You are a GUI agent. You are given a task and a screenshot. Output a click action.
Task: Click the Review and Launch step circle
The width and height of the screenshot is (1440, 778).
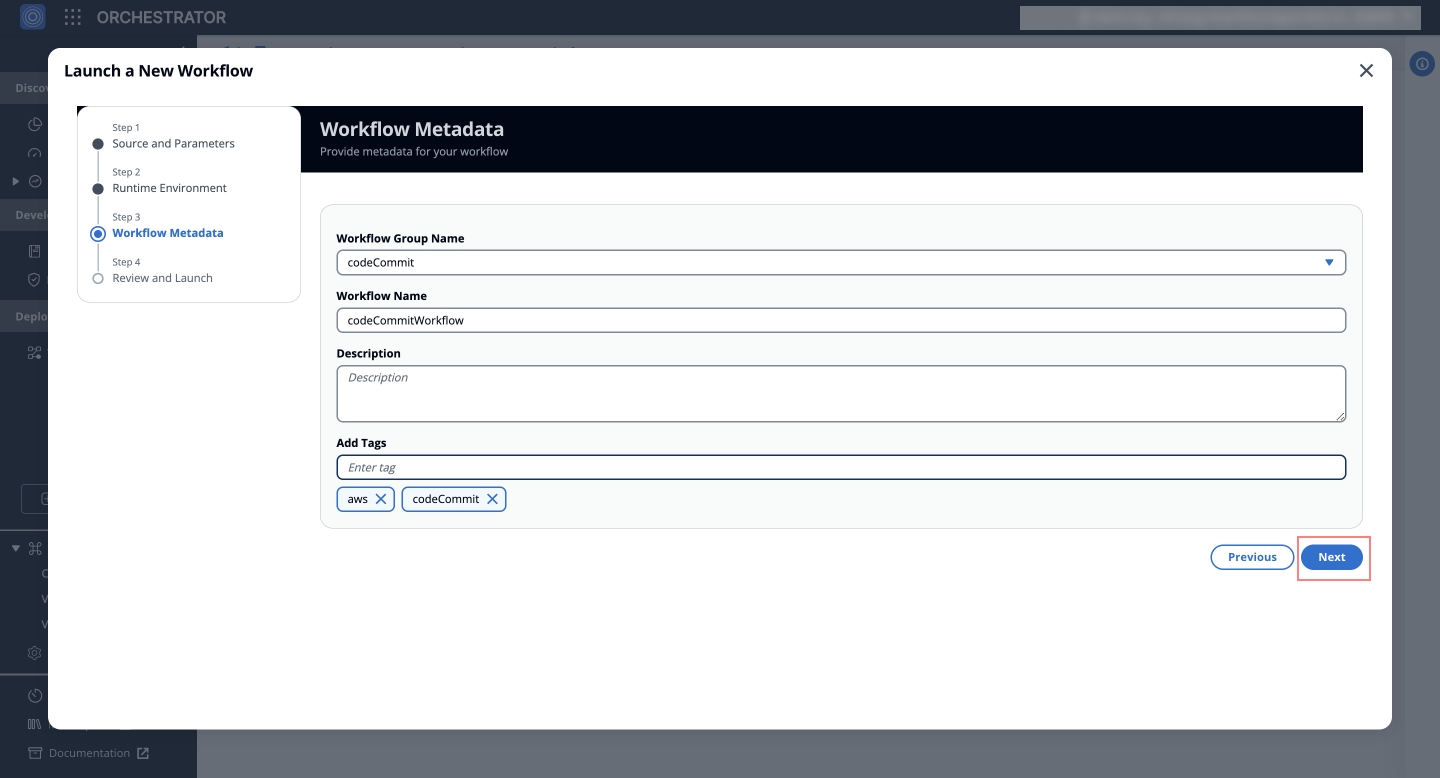tap(97, 278)
